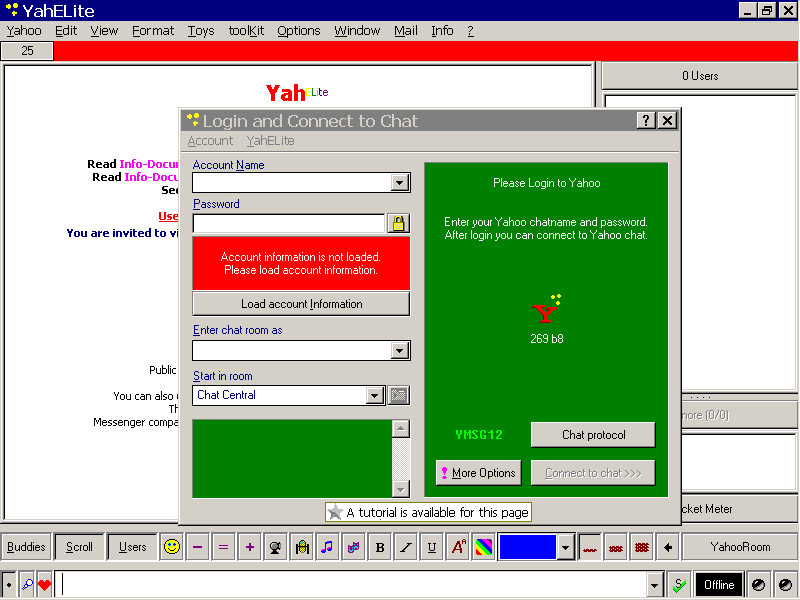
Task: Click the S checkmark spell icon
Action: pos(680,585)
